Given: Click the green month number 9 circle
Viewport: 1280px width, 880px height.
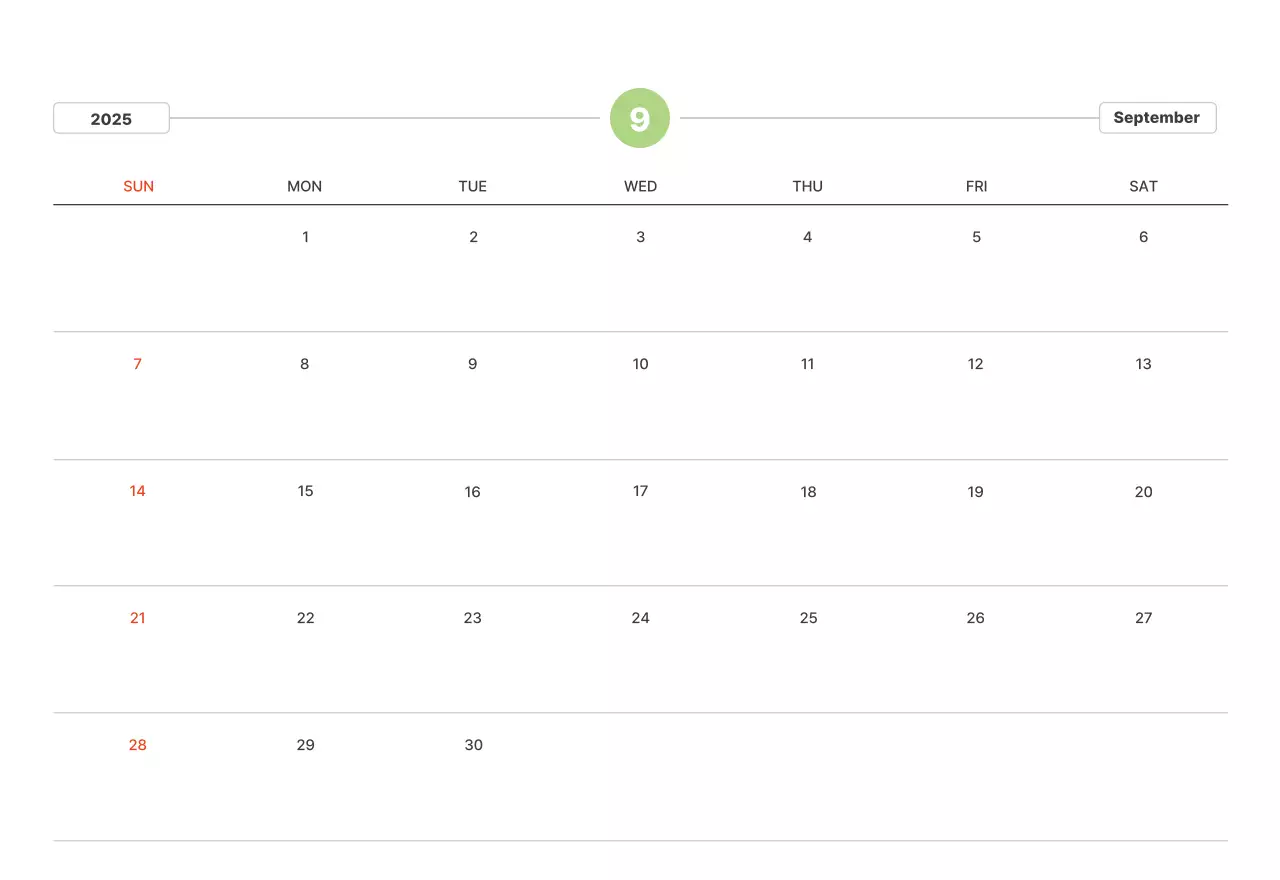Looking at the screenshot, I should point(640,118).
